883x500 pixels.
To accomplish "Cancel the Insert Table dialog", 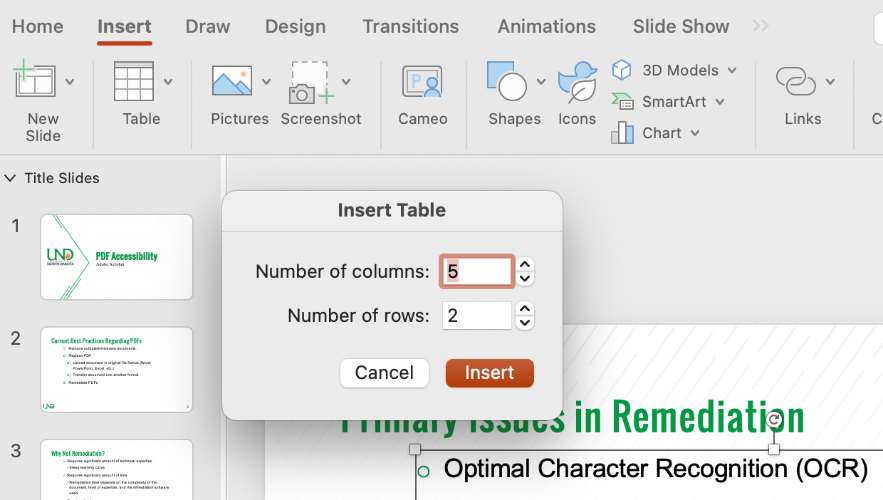I will [384, 373].
